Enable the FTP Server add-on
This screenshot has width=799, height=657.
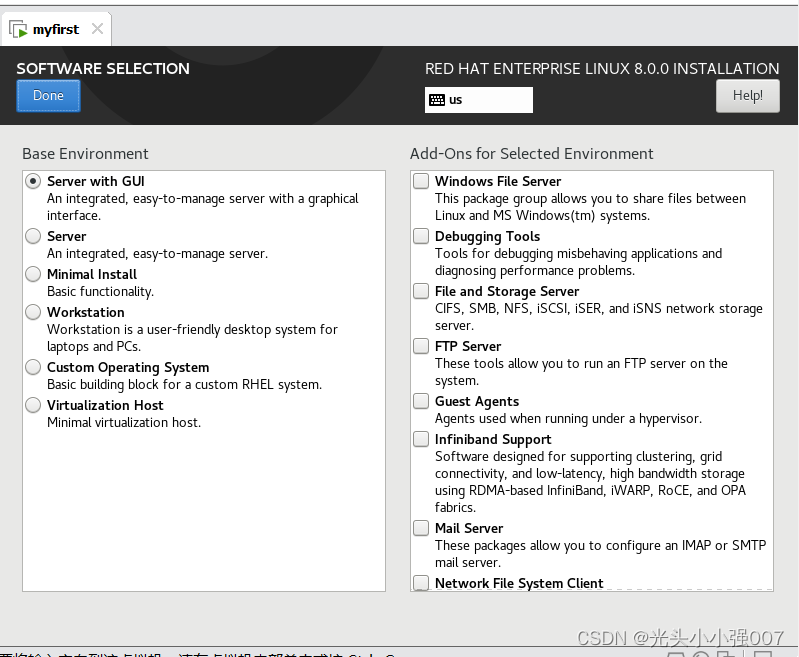[421, 347]
